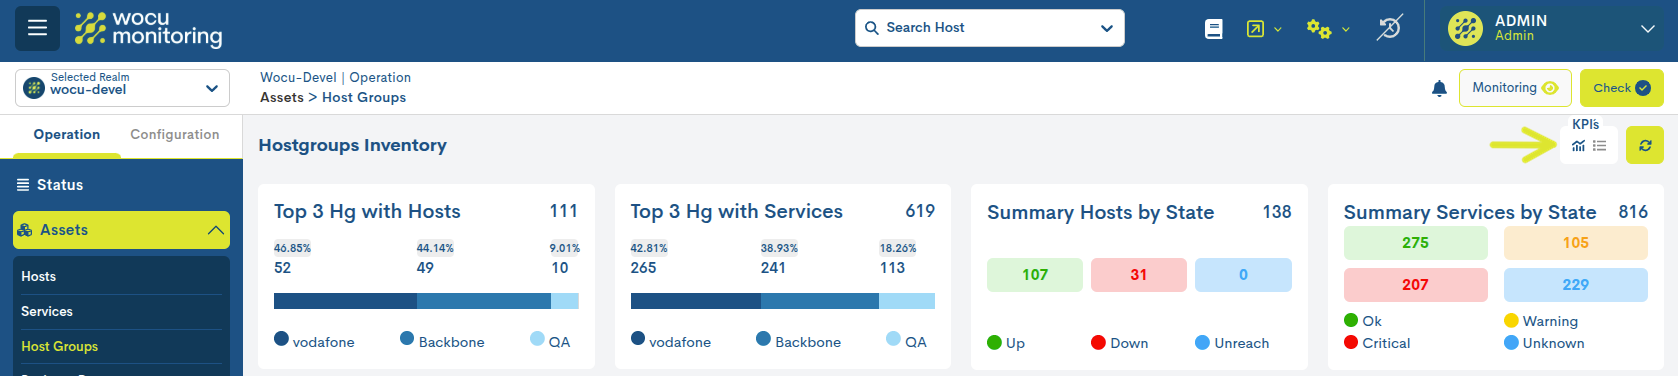Expand the external links dropdown arrow
Image resolution: width=1678 pixels, height=376 pixels.
[x=1278, y=30]
